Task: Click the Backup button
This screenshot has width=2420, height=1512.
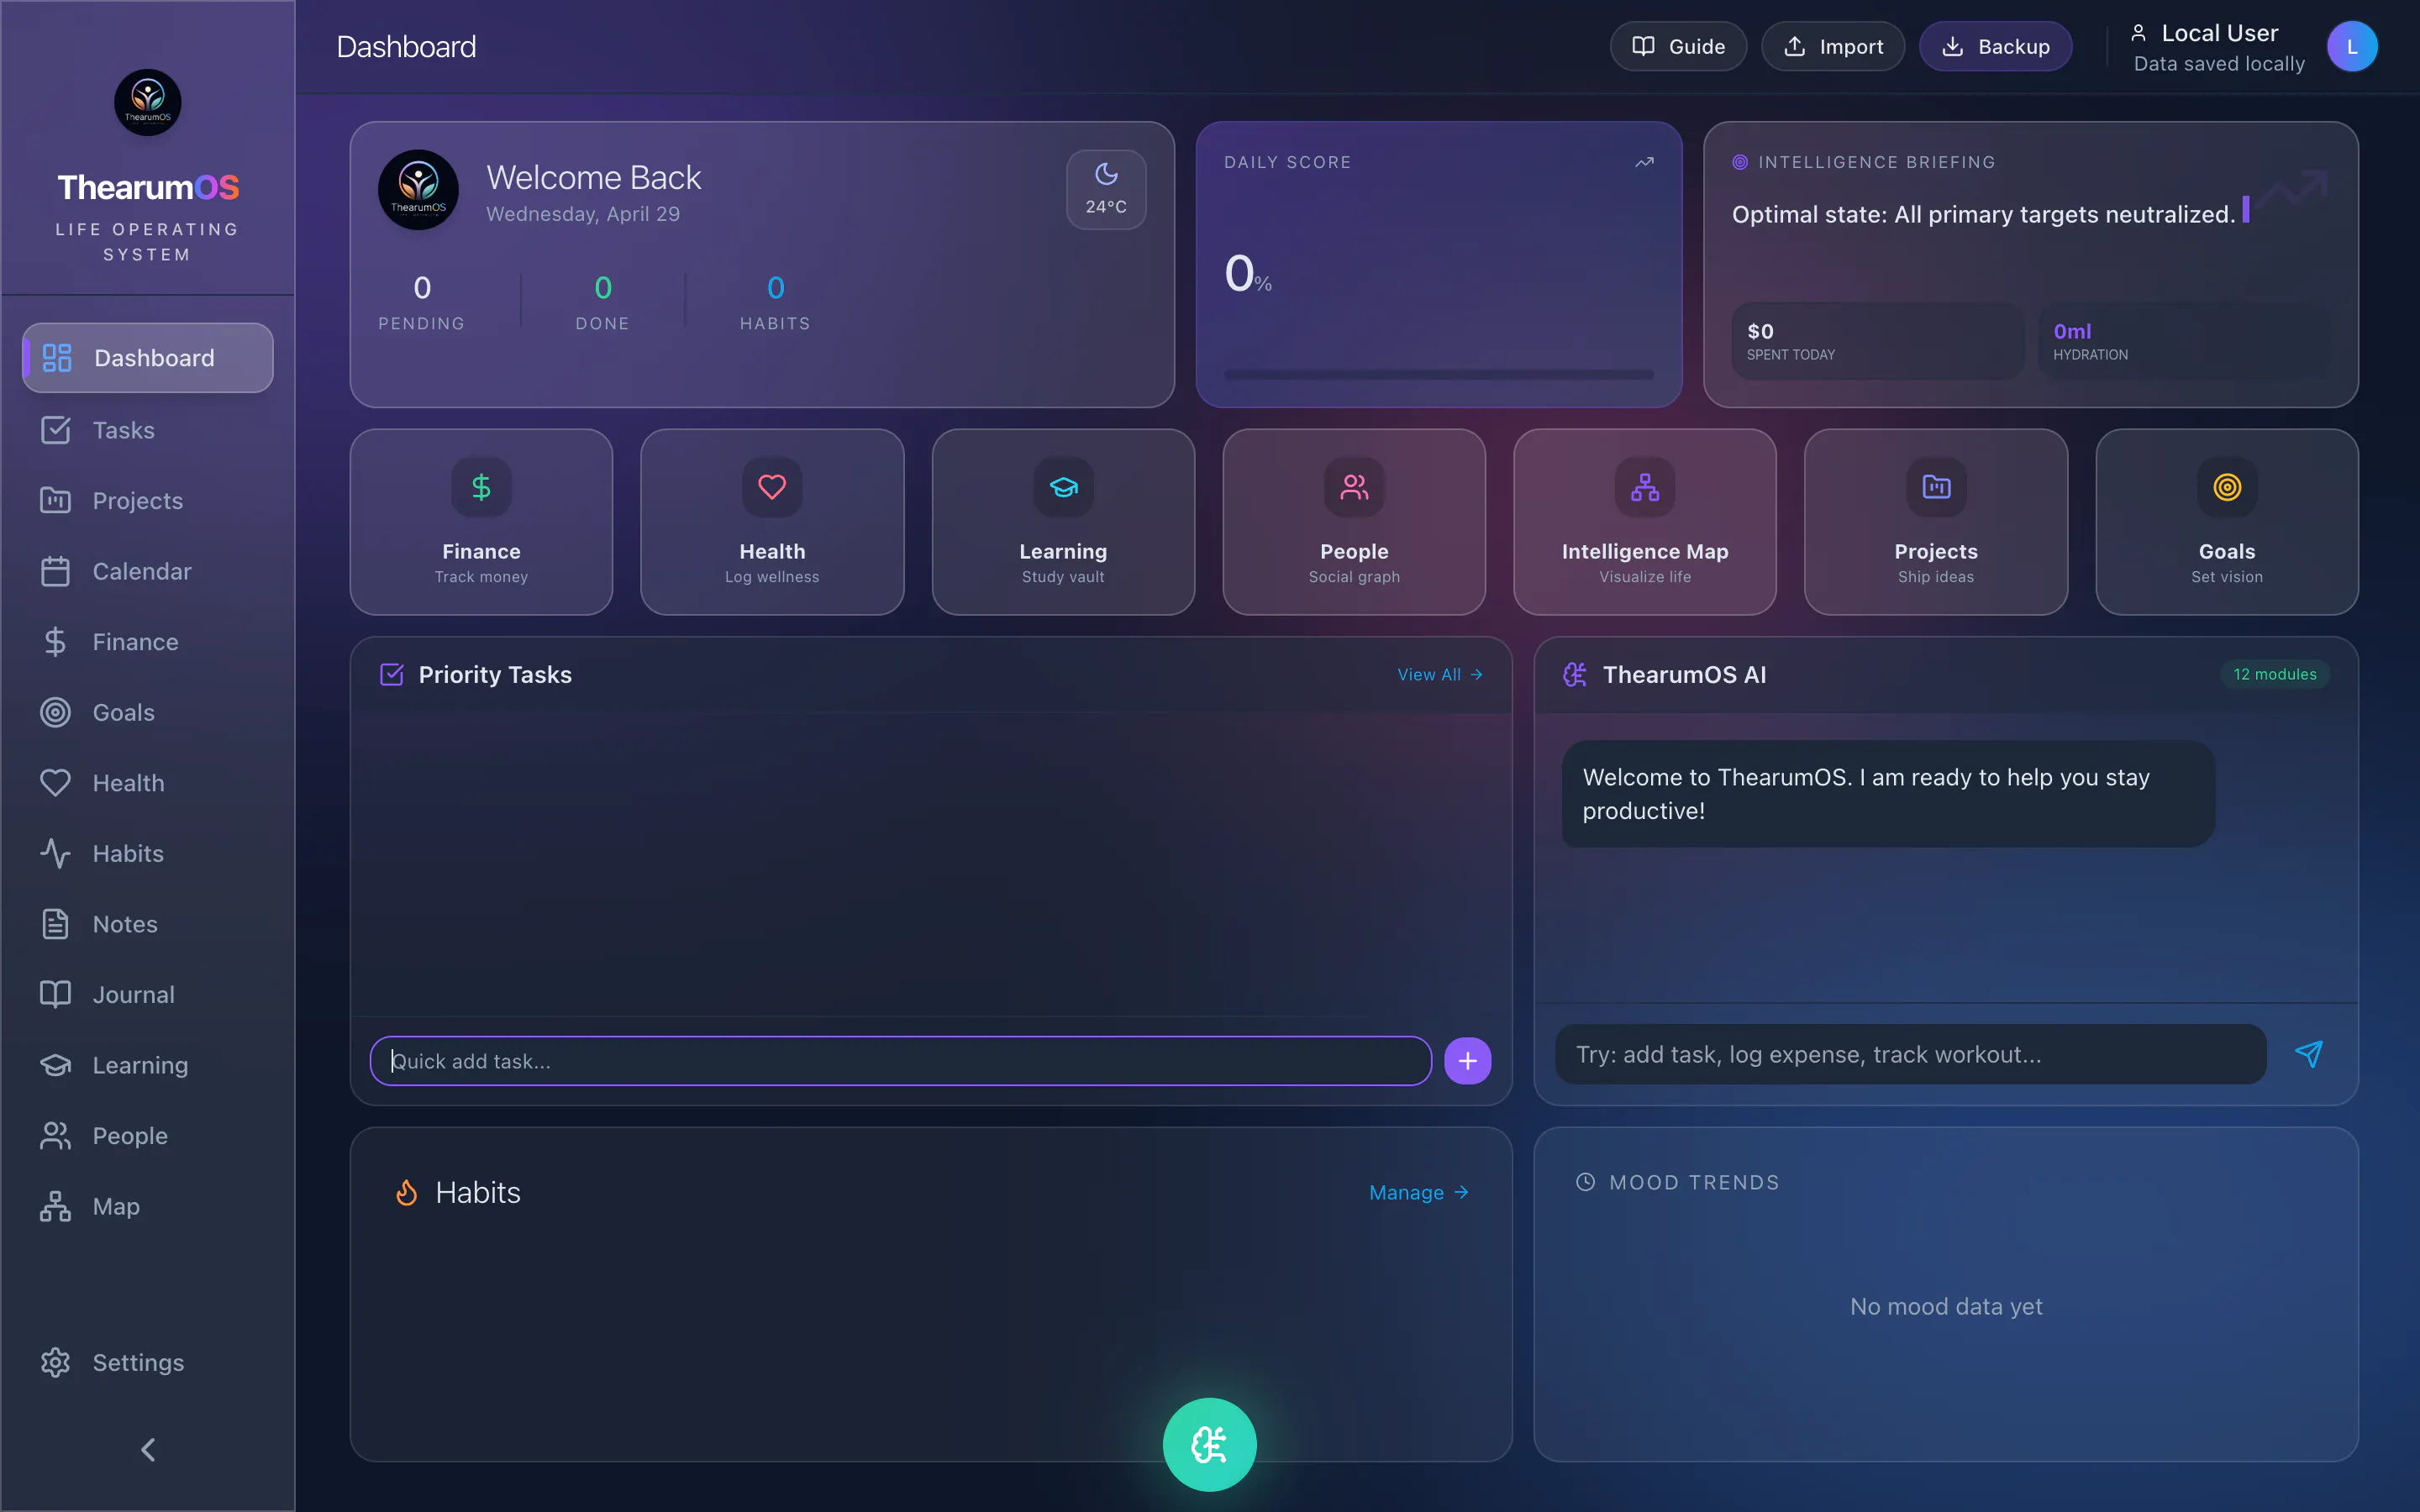Action: (x=1995, y=46)
